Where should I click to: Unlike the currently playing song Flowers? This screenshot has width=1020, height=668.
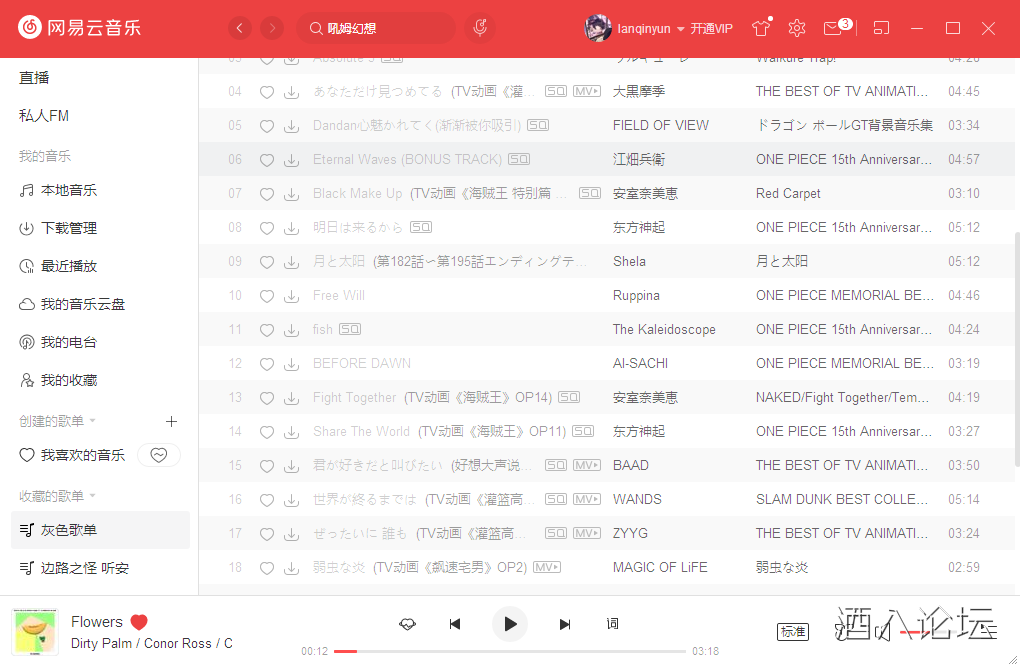pos(137,621)
